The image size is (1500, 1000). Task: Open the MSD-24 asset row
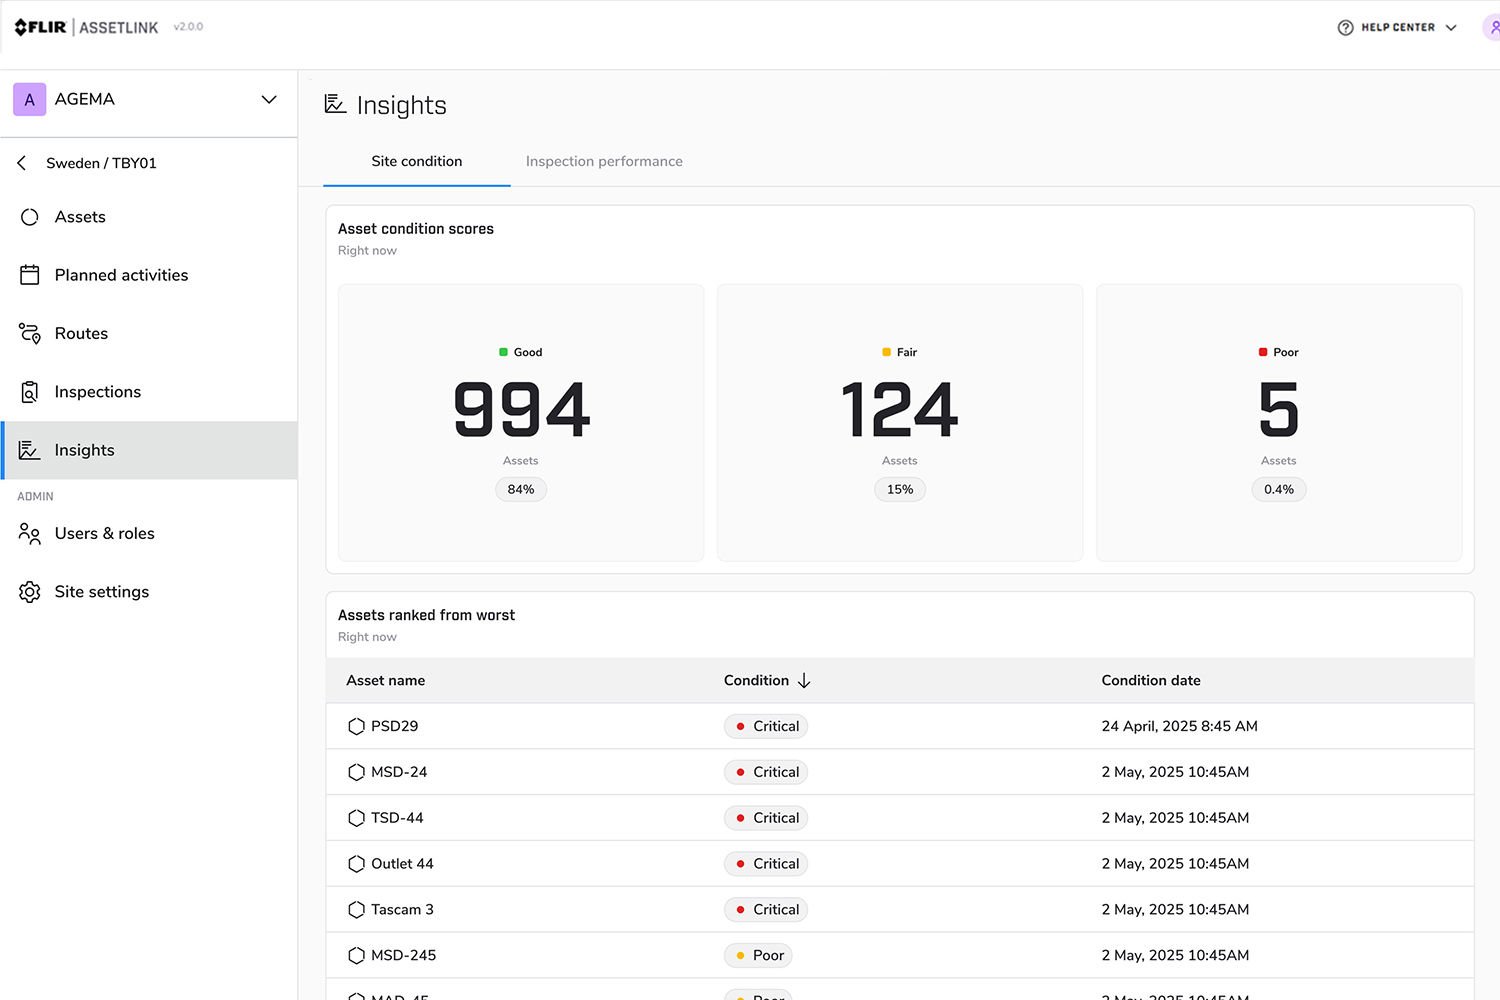399,772
